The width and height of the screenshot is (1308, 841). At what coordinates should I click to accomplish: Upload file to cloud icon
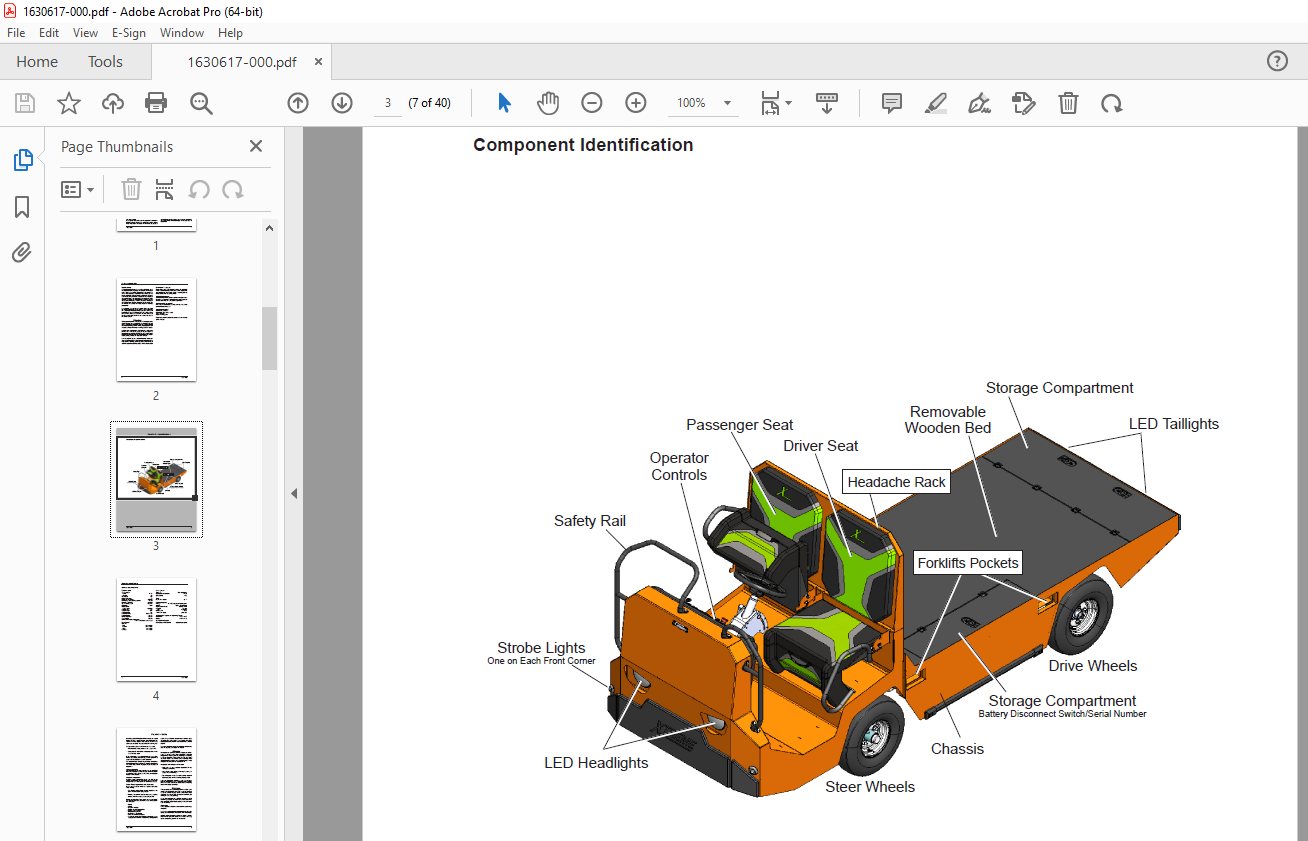pos(113,103)
